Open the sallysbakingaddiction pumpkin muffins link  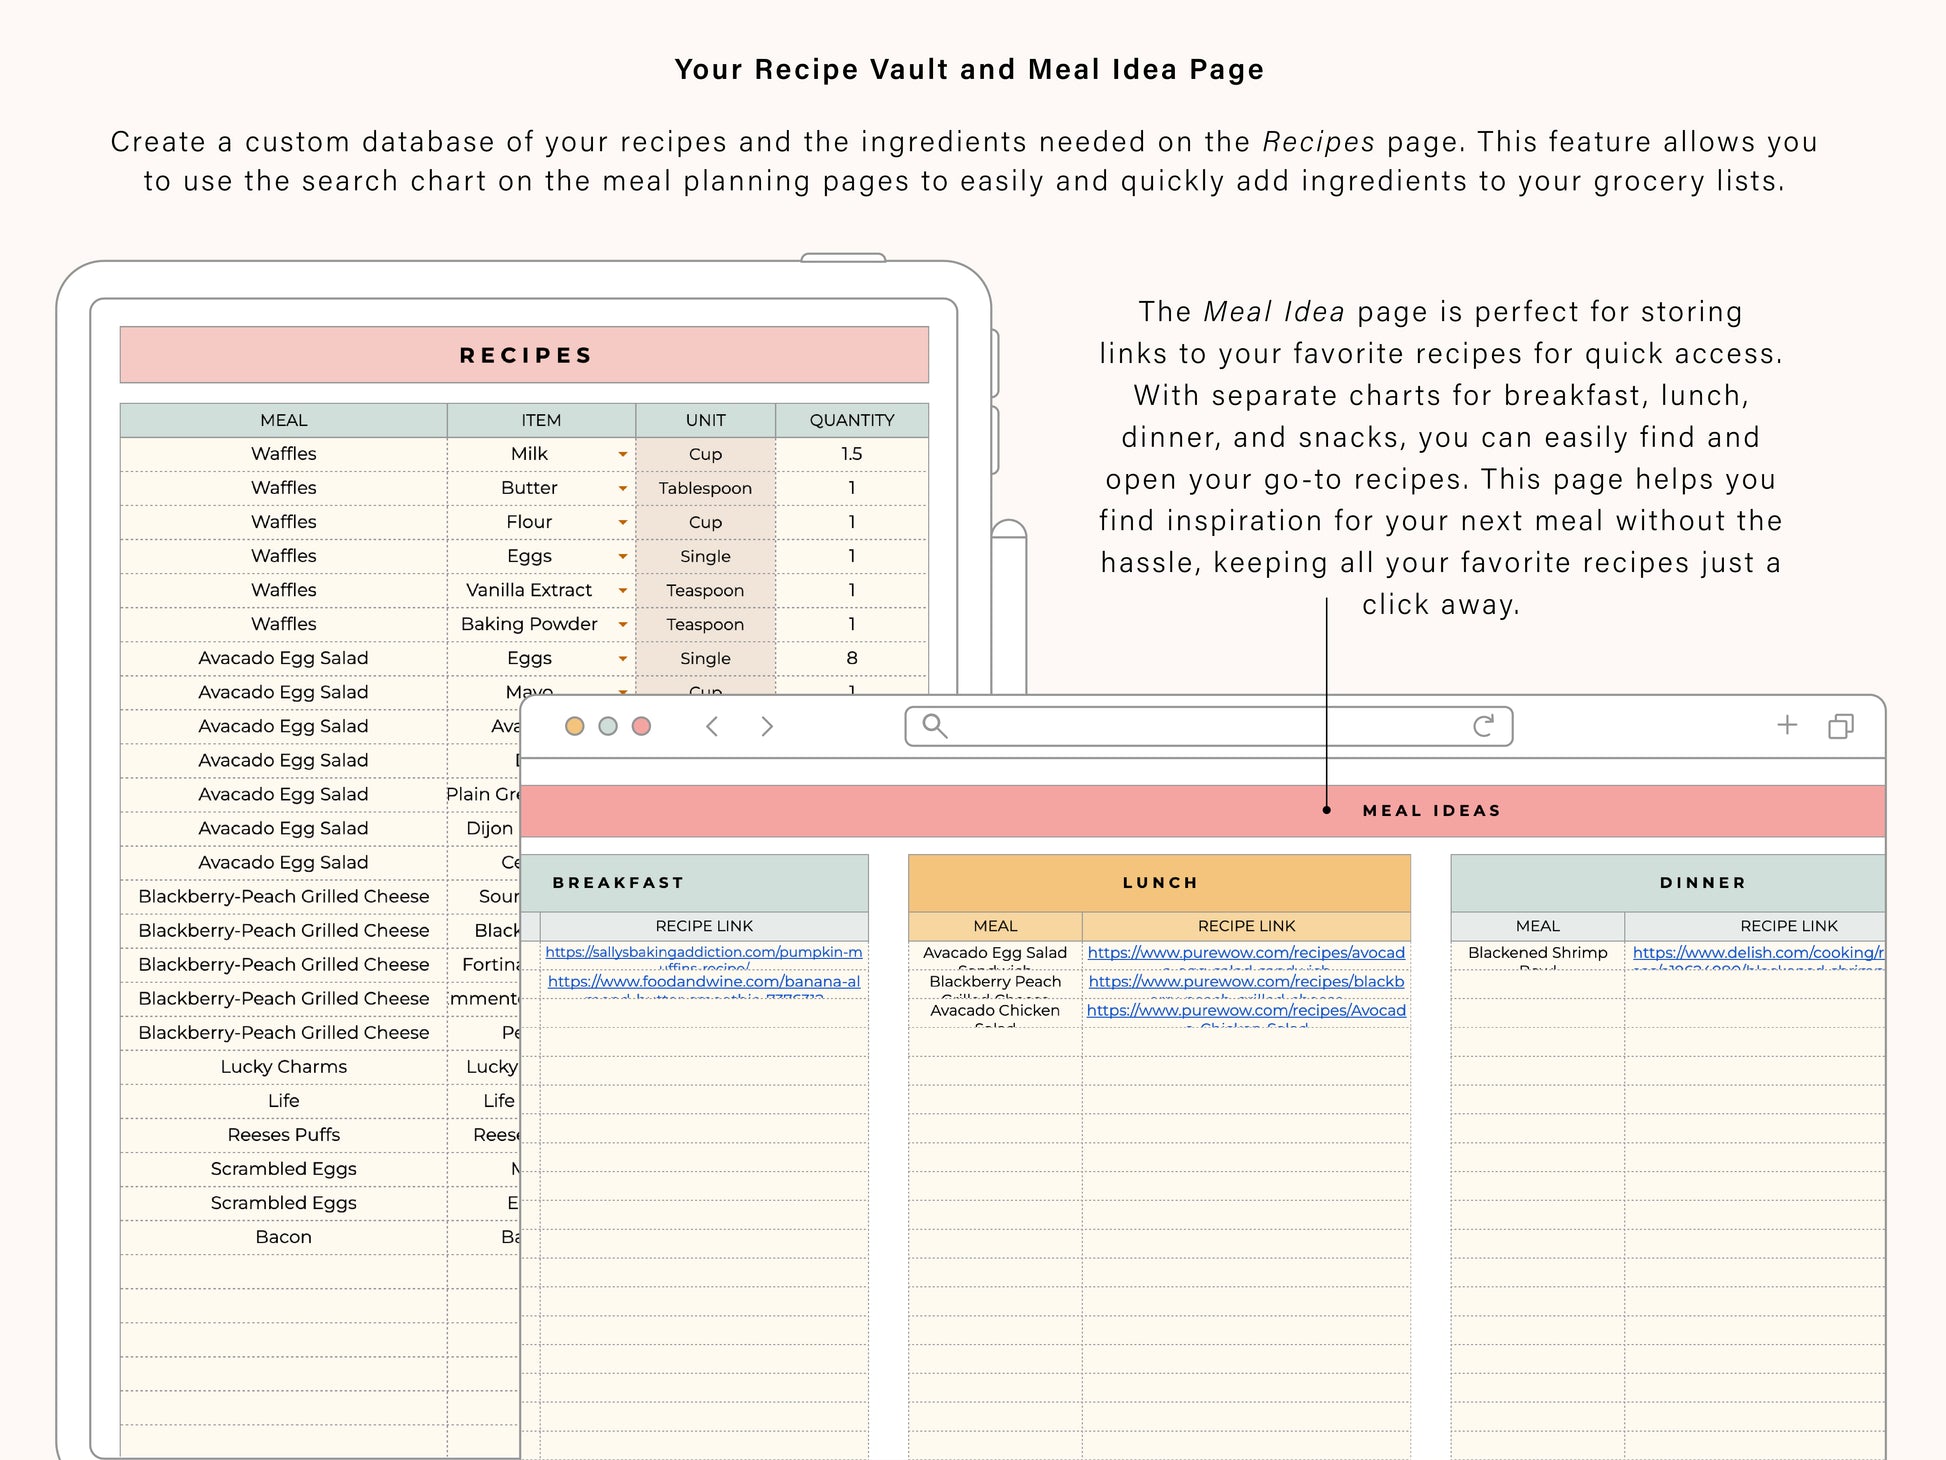coord(703,953)
